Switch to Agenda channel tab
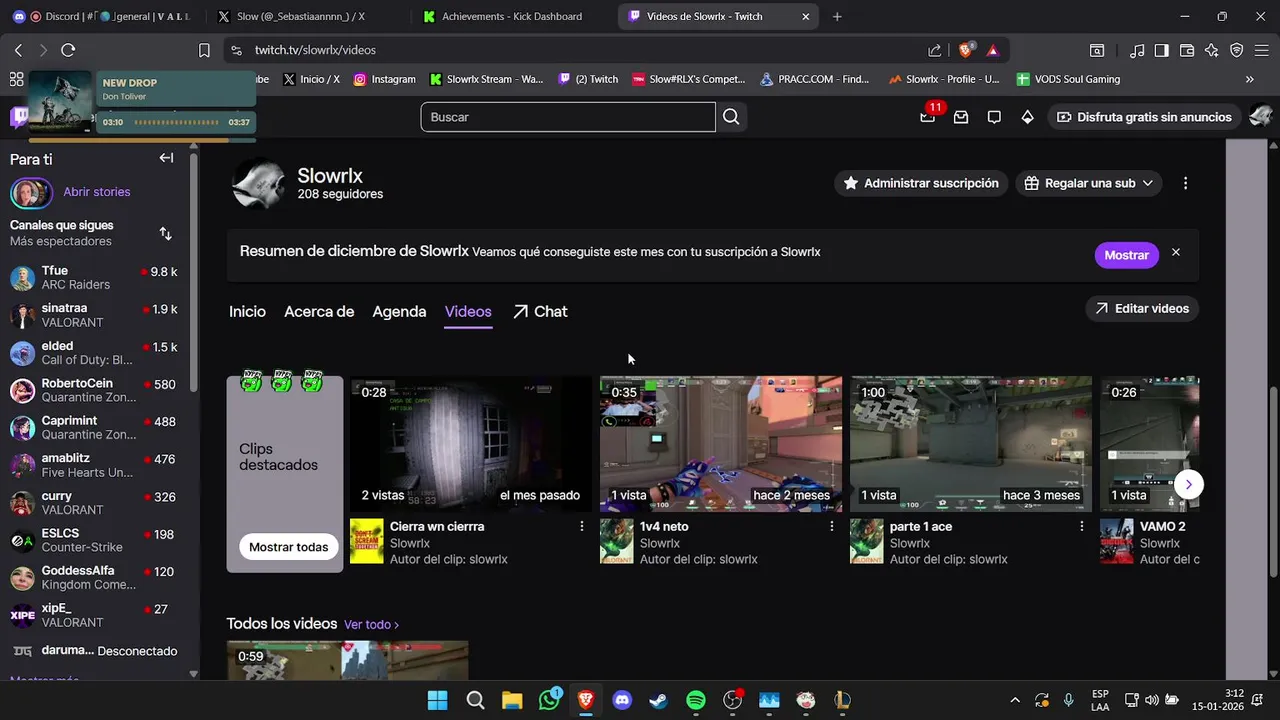The width and height of the screenshot is (1280, 720). click(399, 311)
